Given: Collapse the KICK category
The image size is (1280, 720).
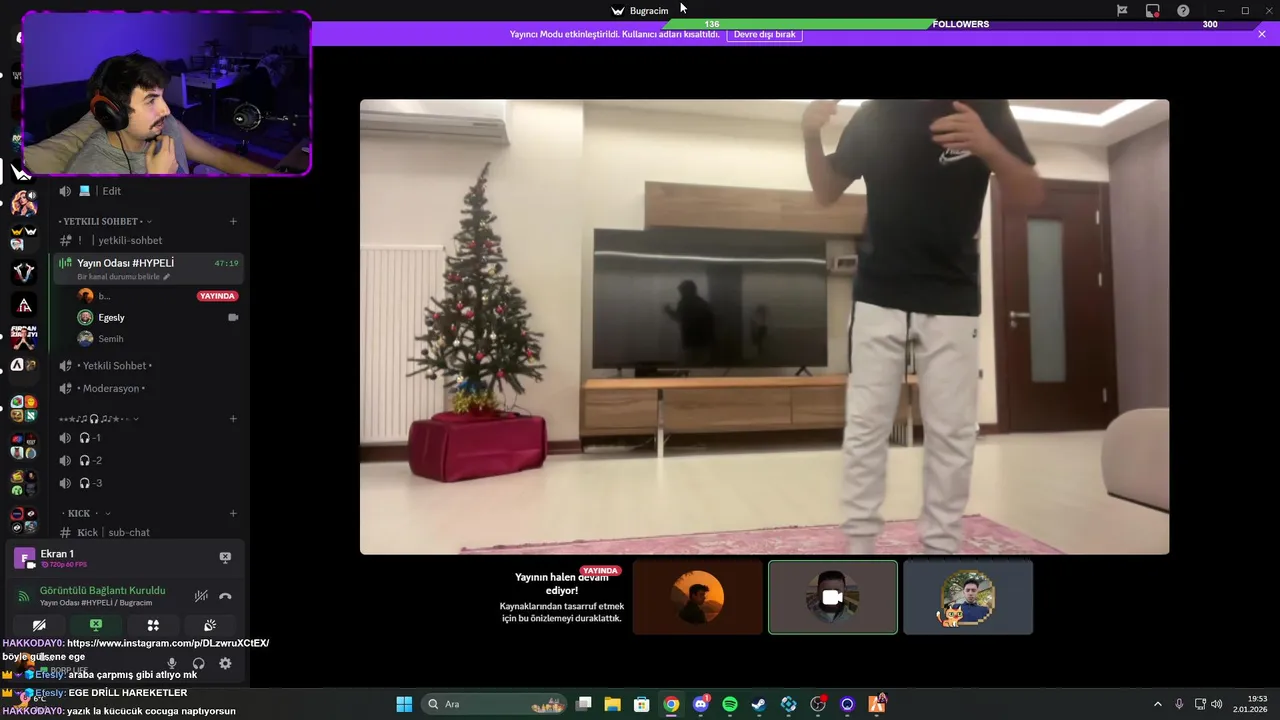Looking at the screenshot, I should [85, 513].
